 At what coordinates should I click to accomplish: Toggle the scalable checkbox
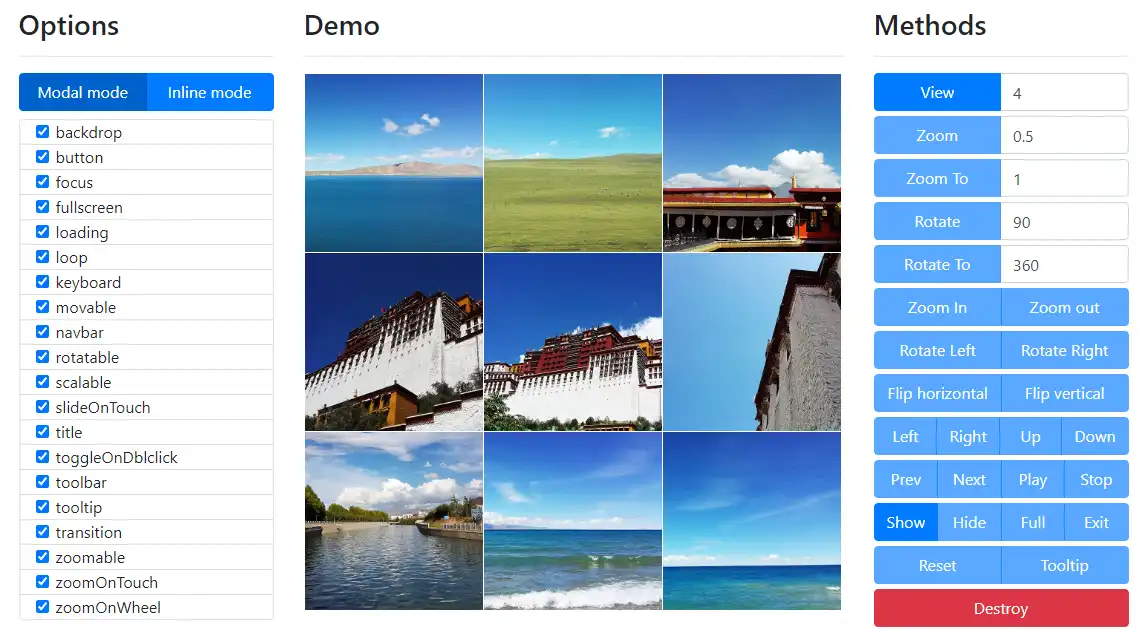click(x=43, y=382)
